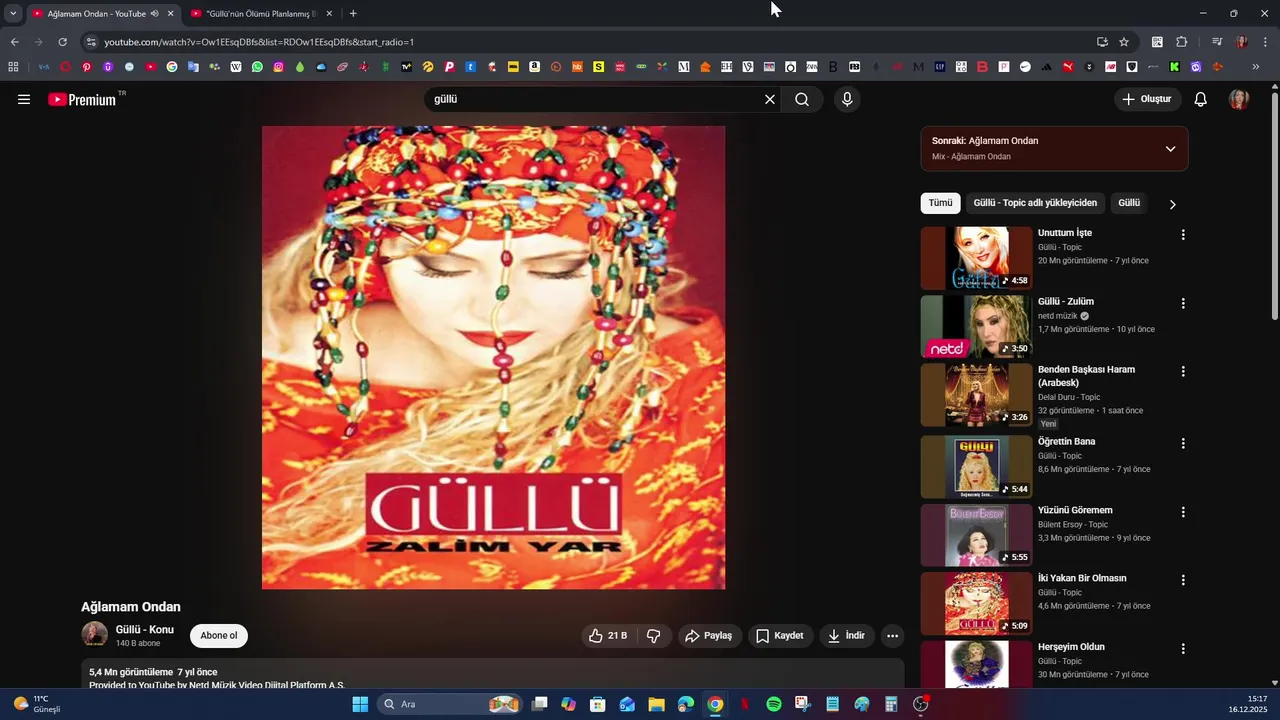Open options for Benden Başkası Haram video
Image resolution: width=1280 pixels, height=720 pixels.
click(1183, 371)
